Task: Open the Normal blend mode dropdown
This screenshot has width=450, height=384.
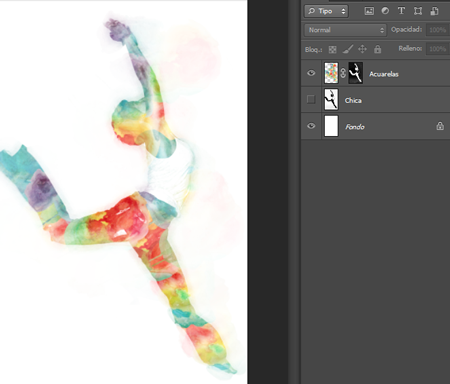Action: point(345,30)
